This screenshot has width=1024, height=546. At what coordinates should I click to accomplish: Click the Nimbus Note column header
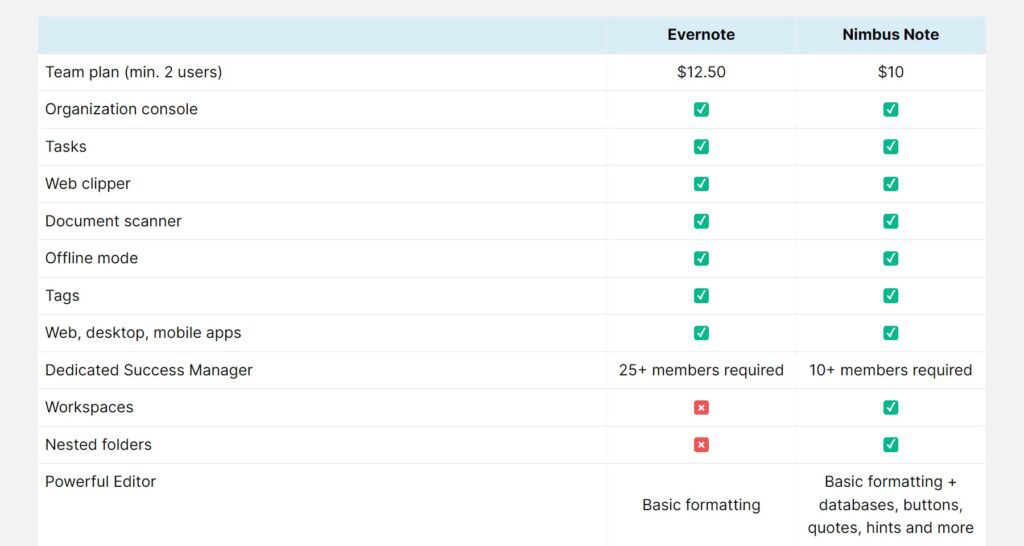pyautogui.click(x=890, y=35)
